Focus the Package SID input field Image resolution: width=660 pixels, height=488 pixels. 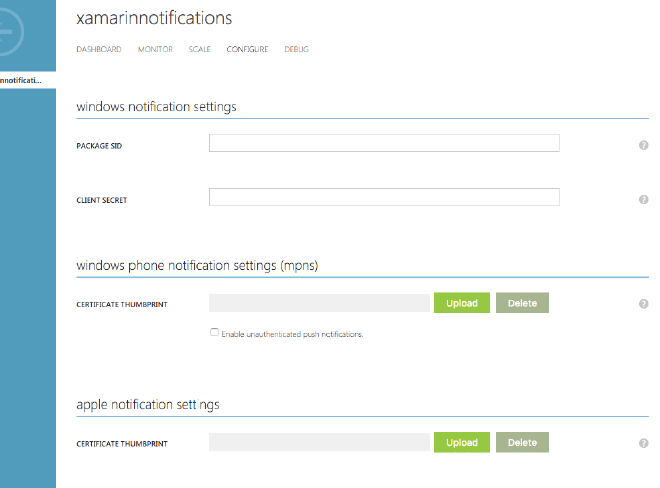[384, 143]
